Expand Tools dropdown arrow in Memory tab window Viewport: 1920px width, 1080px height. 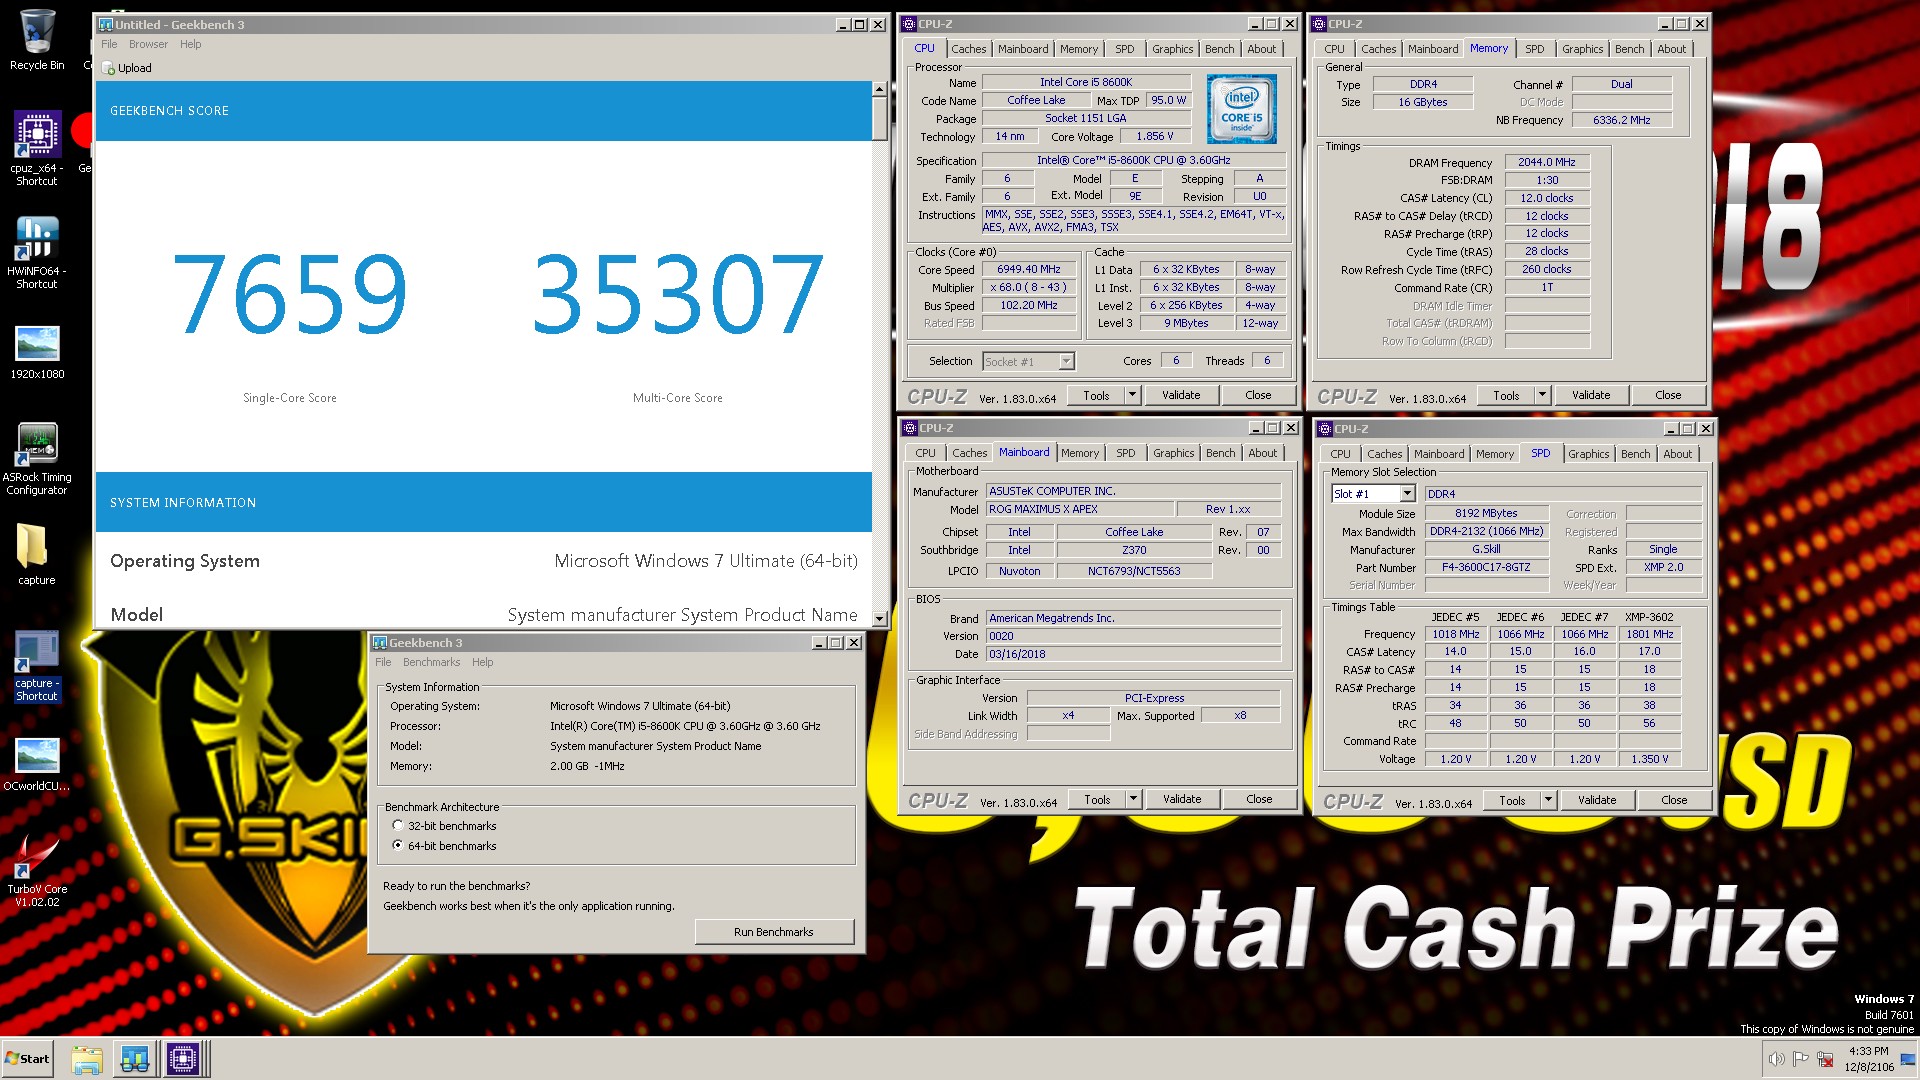click(1542, 395)
